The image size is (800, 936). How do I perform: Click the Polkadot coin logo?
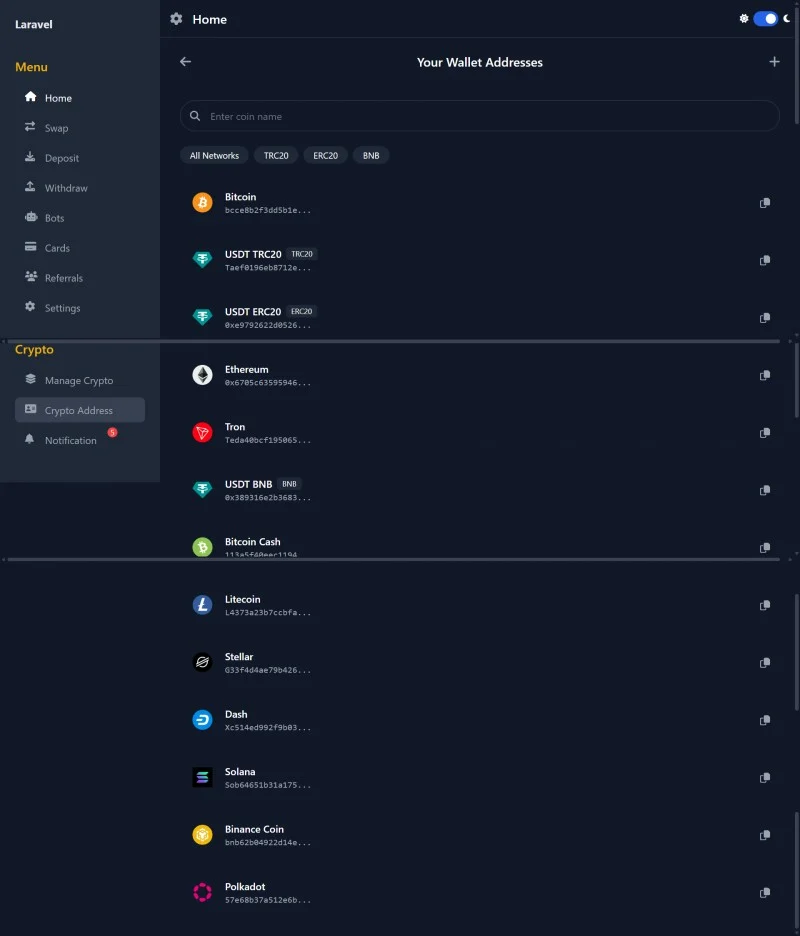[202, 892]
